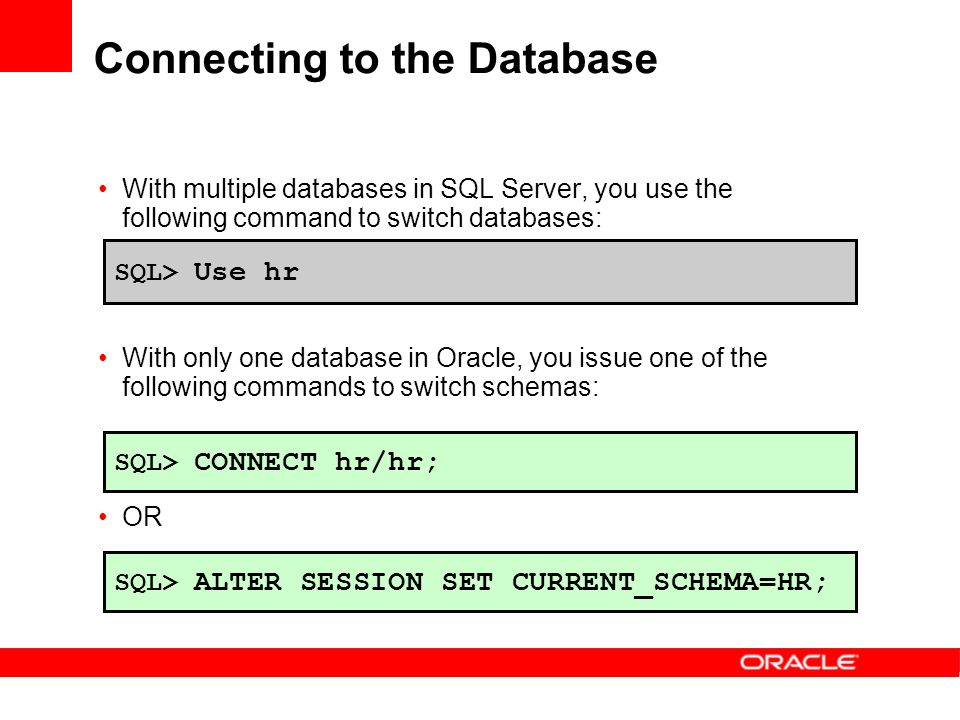Viewport: 960px width, 720px height.
Task: Click the red bullet before Oracle paragraph
Action: (103, 358)
